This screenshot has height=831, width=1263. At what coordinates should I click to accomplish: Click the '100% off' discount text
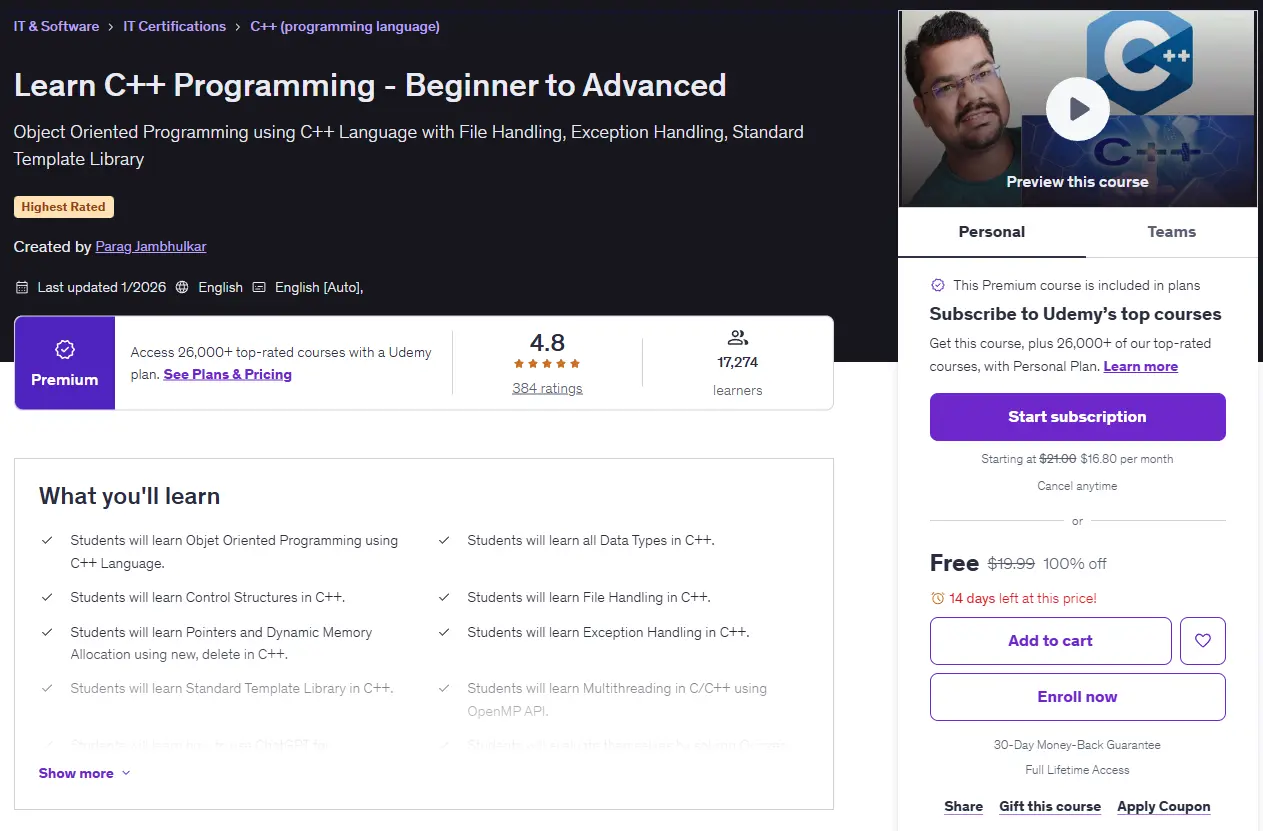tap(1074, 563)
